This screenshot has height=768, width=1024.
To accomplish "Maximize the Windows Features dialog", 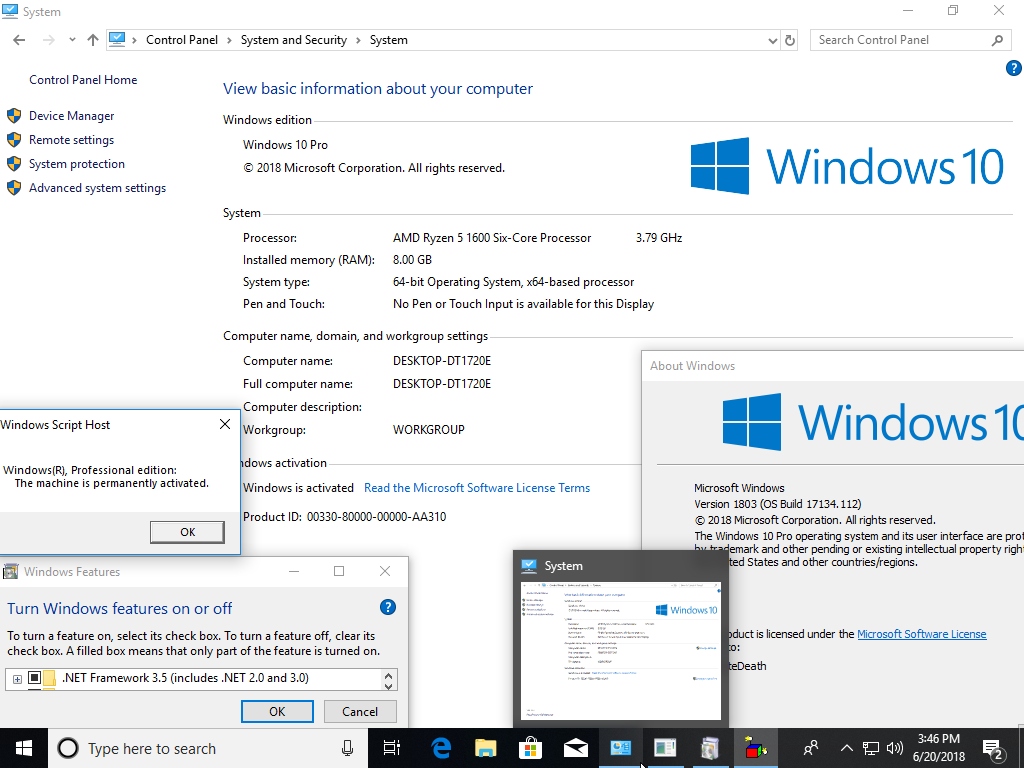I will pos(339,571).
